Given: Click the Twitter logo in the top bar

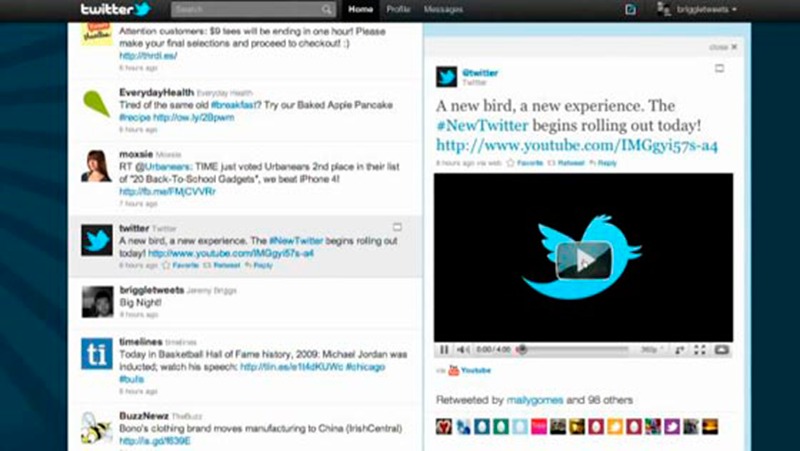Looking at the screenshot, I should click(x=116, y=9).
